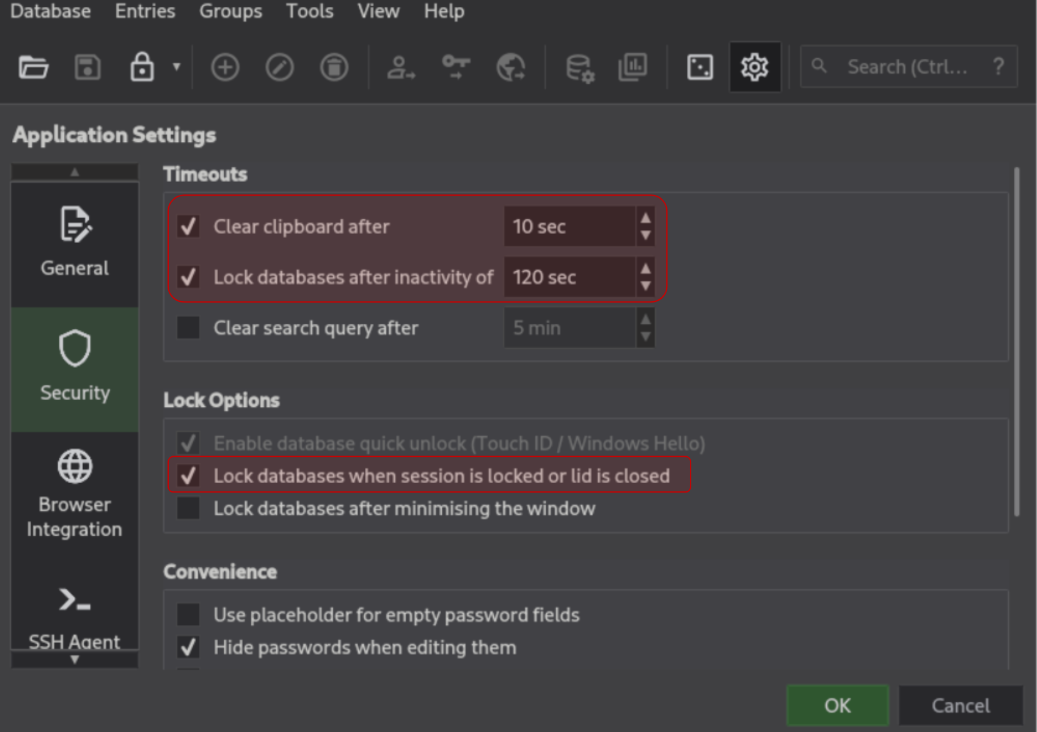
Task: Click the Copy Password key icon
Action: [456, 68]
